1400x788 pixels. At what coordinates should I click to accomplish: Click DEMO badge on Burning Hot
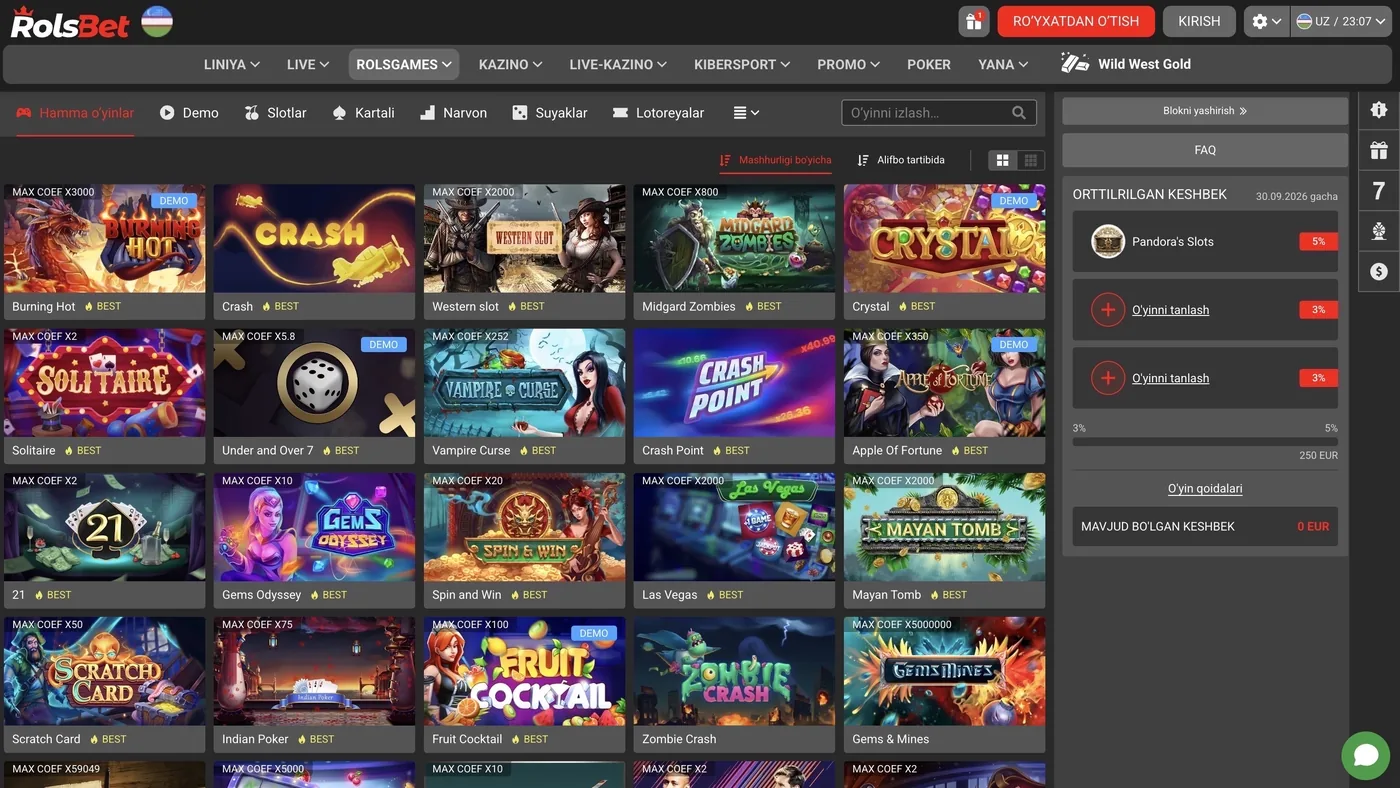pos(174,200)
